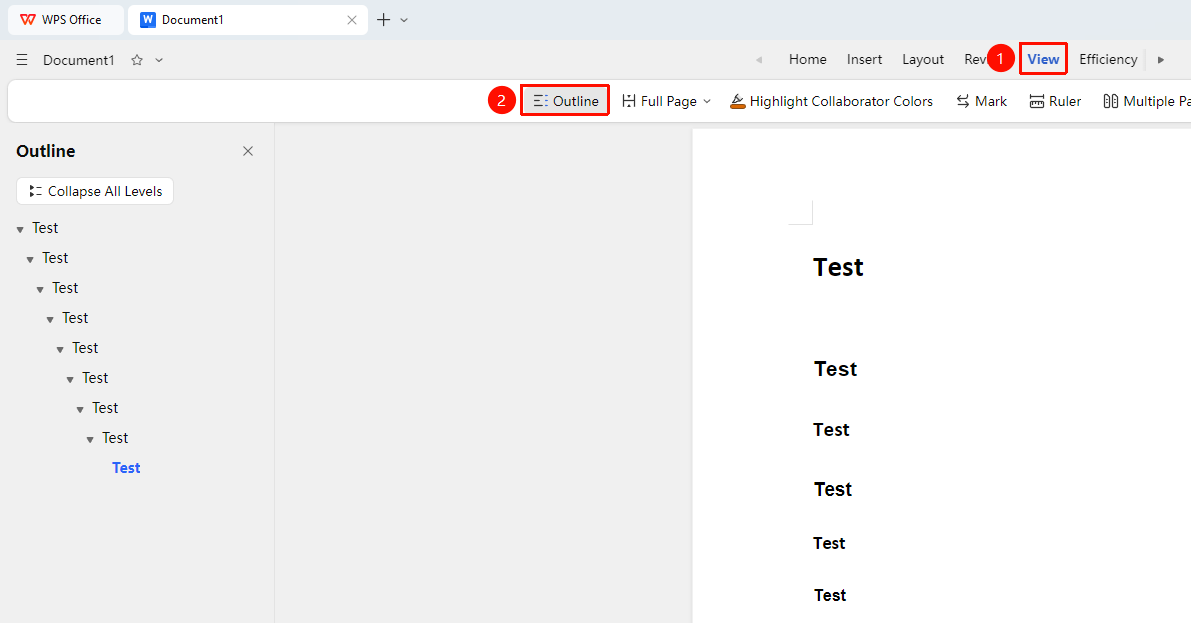Open the Home ribbon tab
Viewport: 1191px width, 623px height.
(x=807, y=59)
